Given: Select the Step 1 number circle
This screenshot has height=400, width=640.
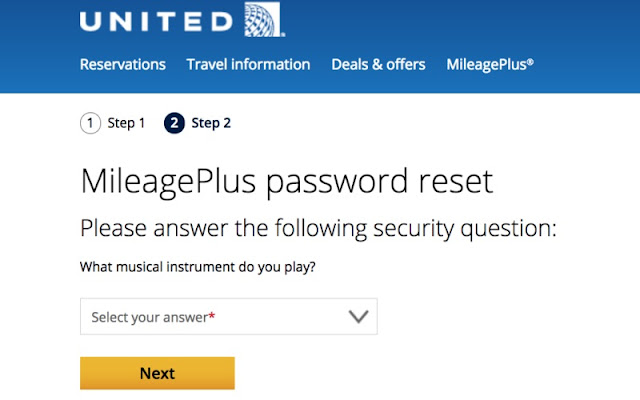Looking at the screenshot, I should click(91, 123).
